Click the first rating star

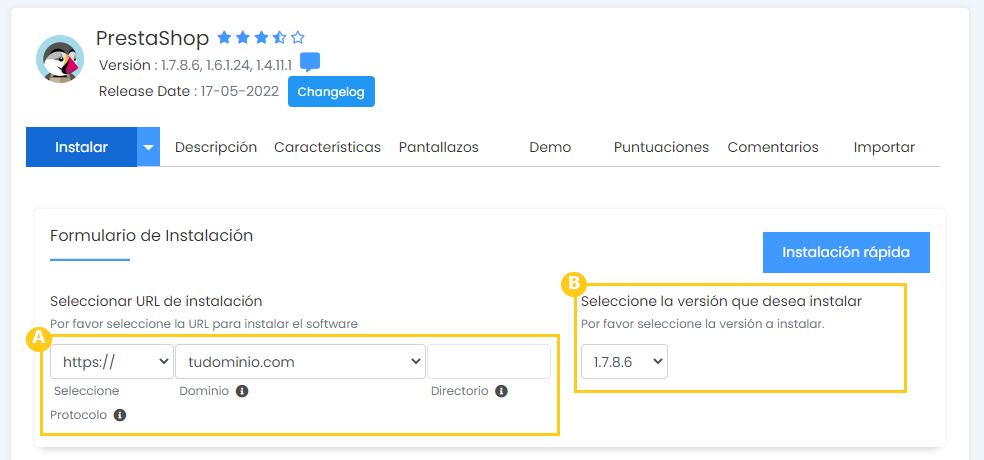coord(224,38)
